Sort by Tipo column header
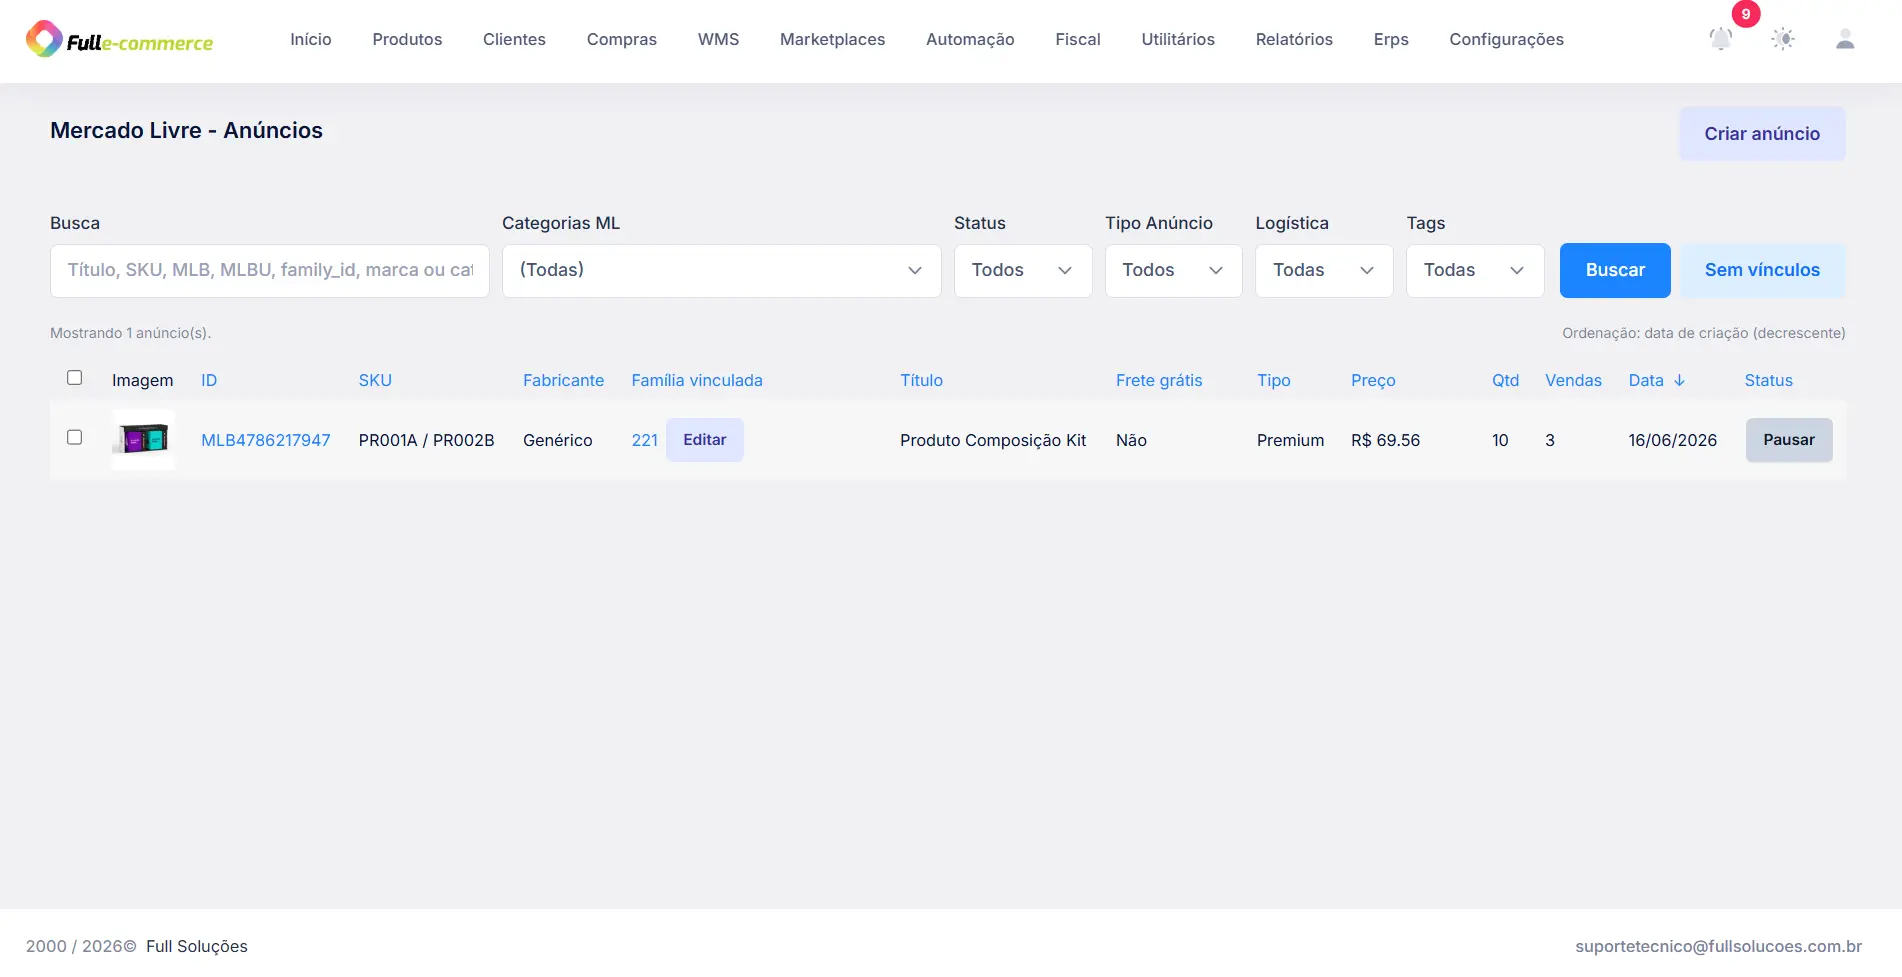Screen dimensions: 1902x977 coord(1274,380)
